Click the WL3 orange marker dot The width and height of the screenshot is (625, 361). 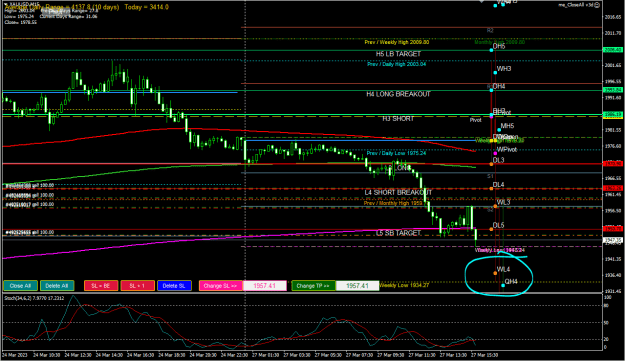[x=495, y=206]
